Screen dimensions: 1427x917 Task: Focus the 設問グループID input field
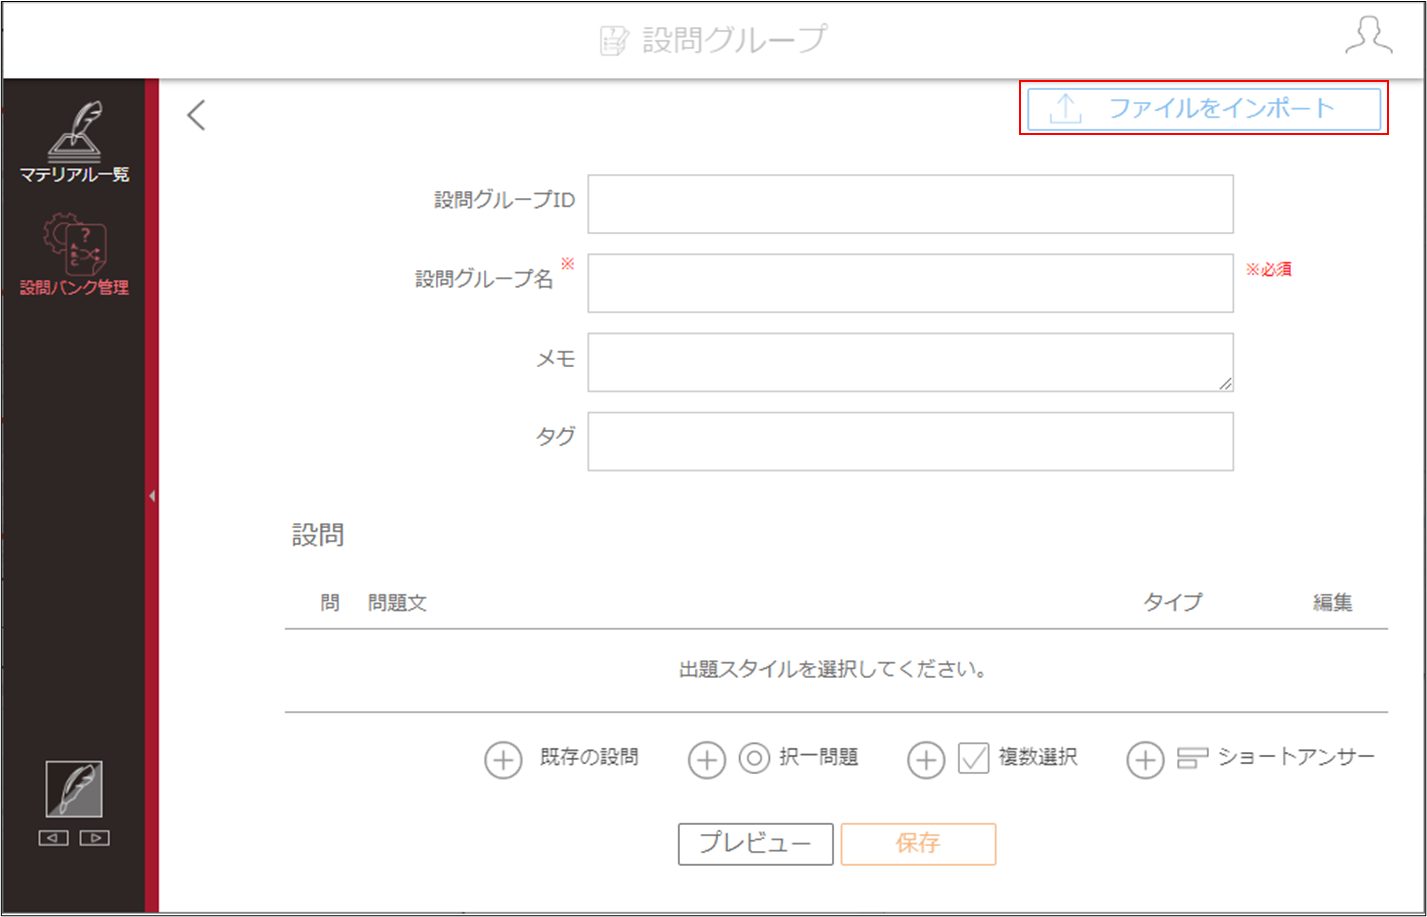[x=910, y=204]
